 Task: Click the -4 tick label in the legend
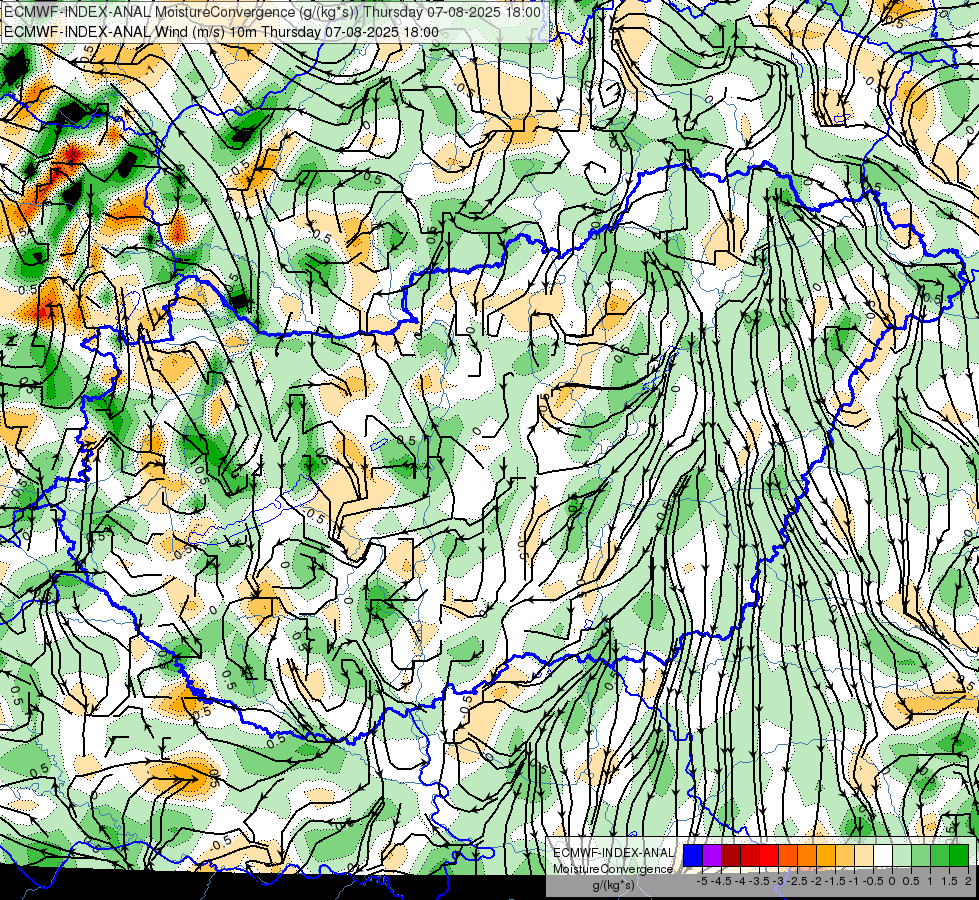(x=740, y=881)
